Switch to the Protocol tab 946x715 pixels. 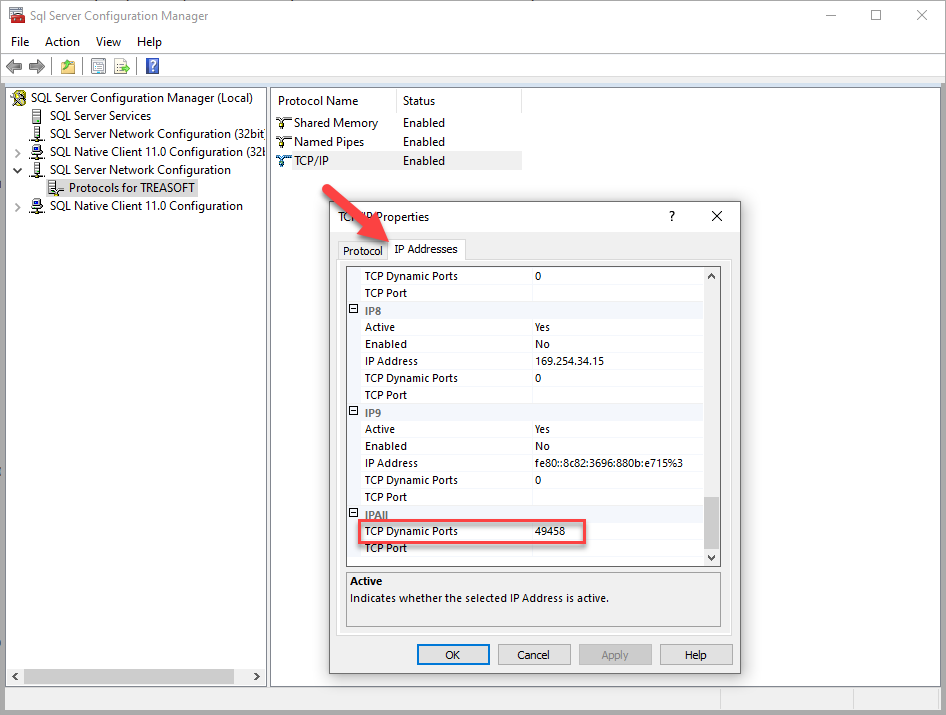point(362,251)
